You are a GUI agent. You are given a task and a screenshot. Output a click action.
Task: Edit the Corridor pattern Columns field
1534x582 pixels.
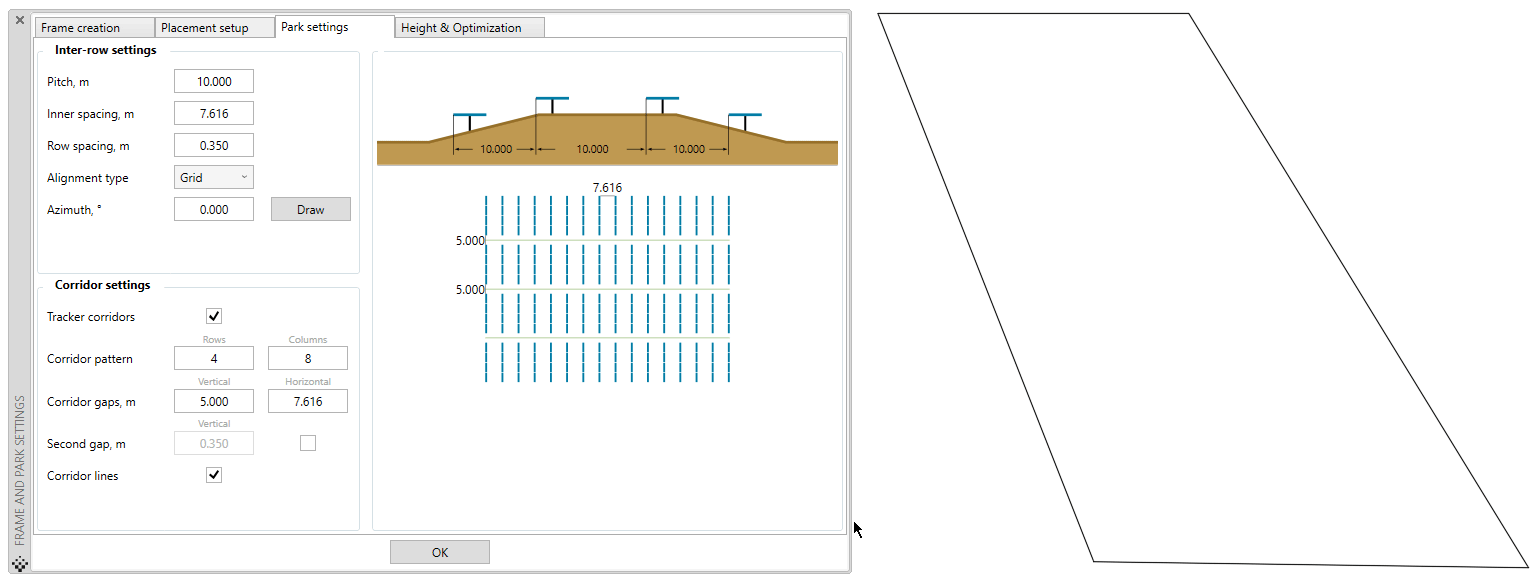[x=308, y=358]
